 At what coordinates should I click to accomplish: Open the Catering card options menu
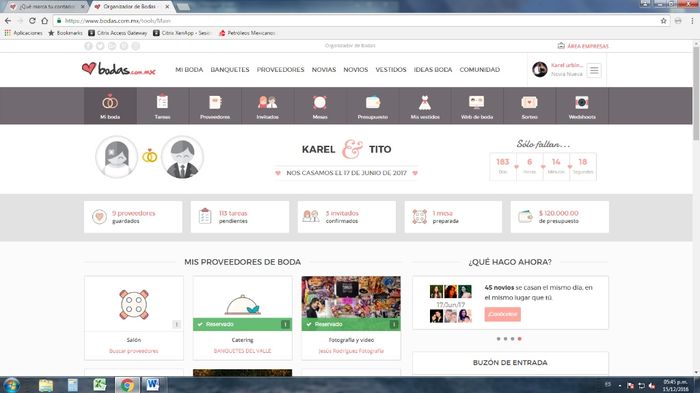(x=285, y=324)
